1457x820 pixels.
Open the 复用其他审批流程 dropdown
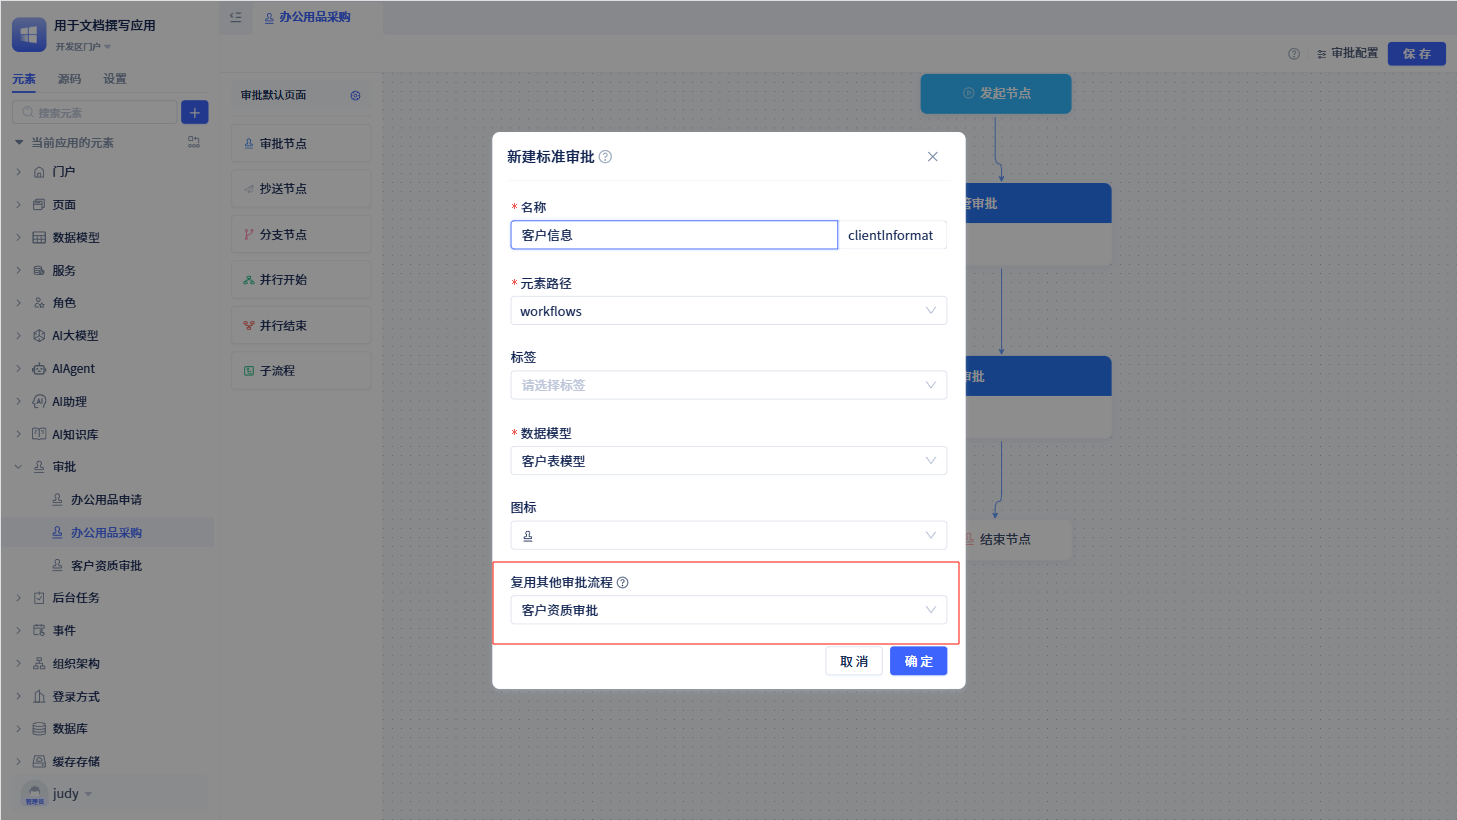(x=729, y=610)
